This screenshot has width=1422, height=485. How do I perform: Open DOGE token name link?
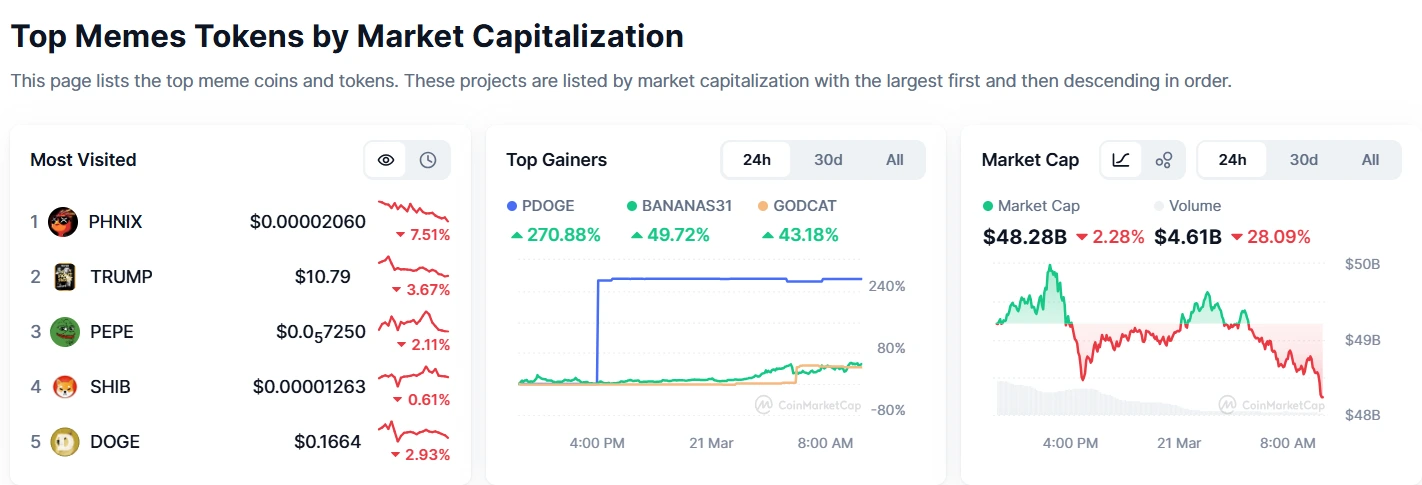pos(114,442)
